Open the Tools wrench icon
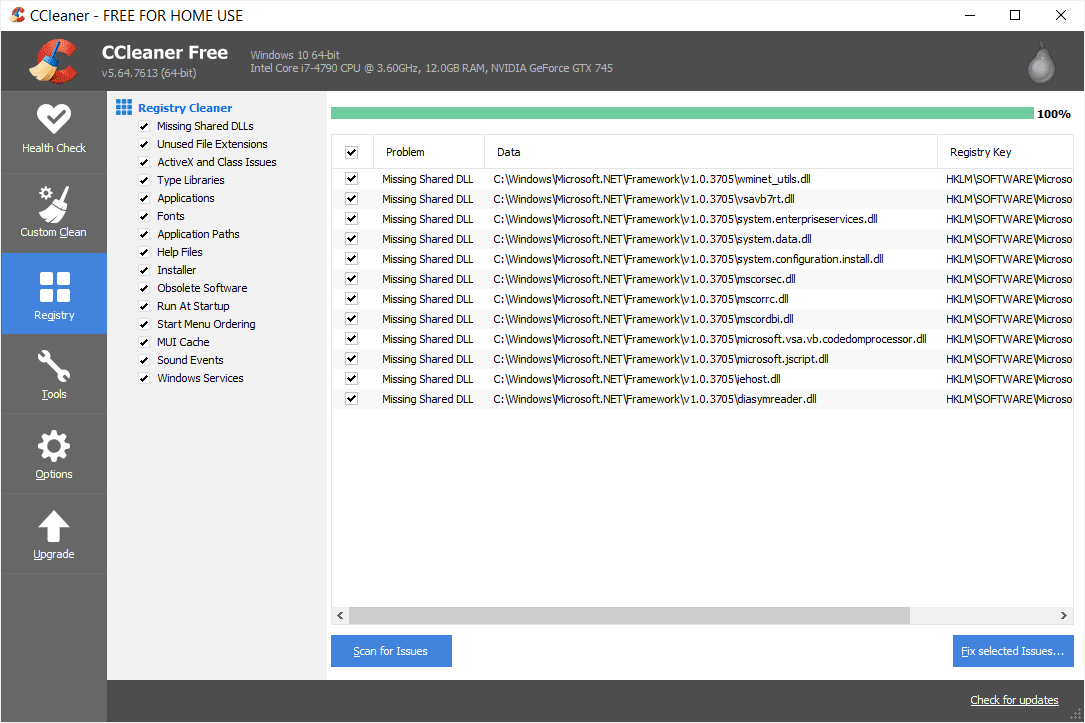The image size is (1085, 723). [54, 366]
